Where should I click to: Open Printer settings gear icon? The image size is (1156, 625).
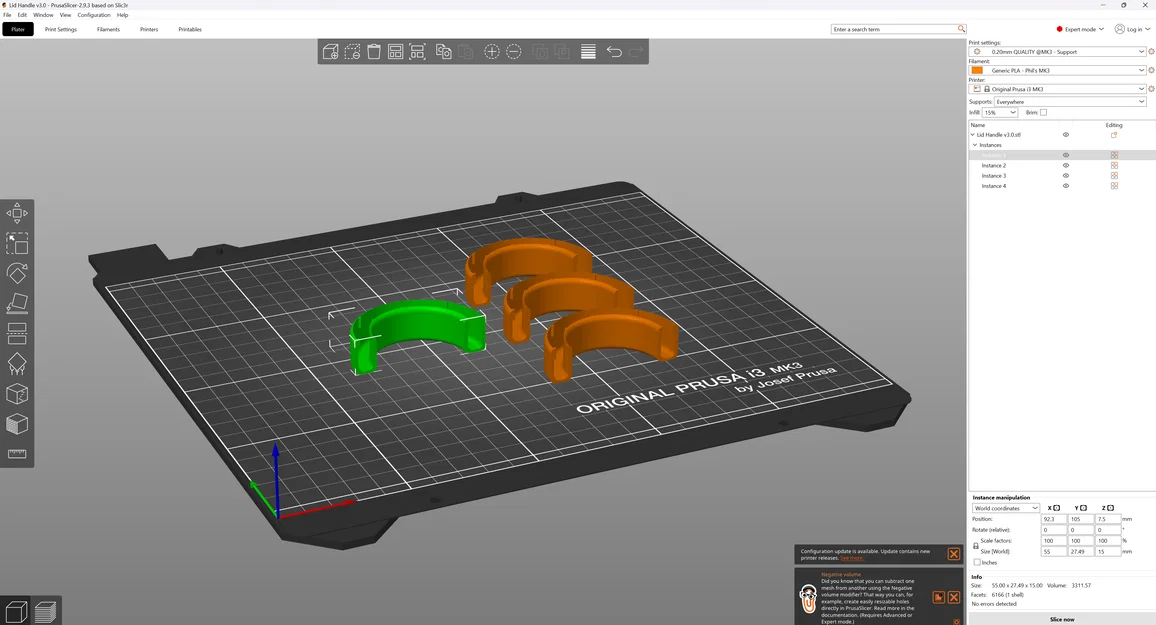pos(1151,88)
